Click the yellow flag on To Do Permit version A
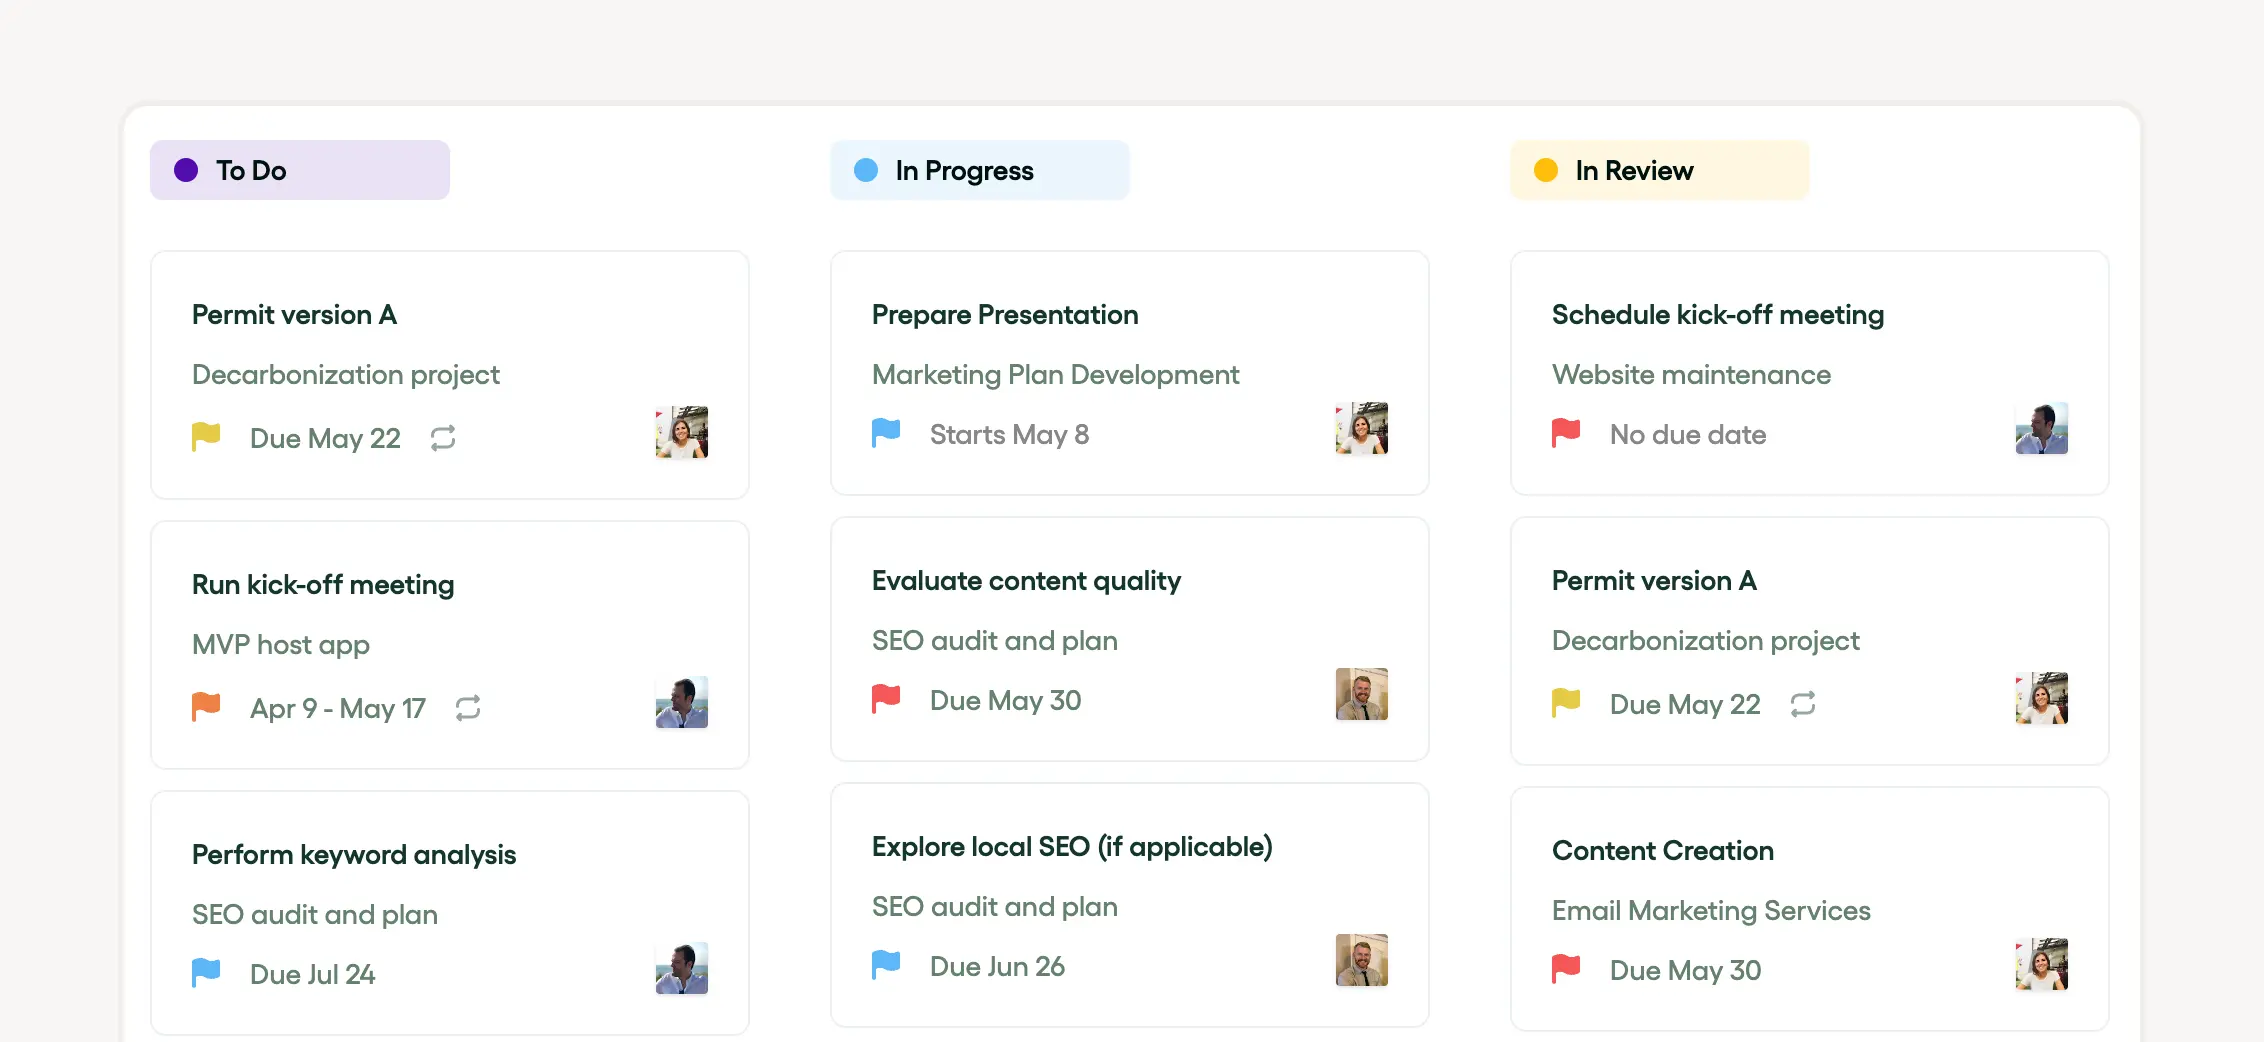Viewport: 2264px width, 1042px height. pyautogui.click(x=206, y=437)
